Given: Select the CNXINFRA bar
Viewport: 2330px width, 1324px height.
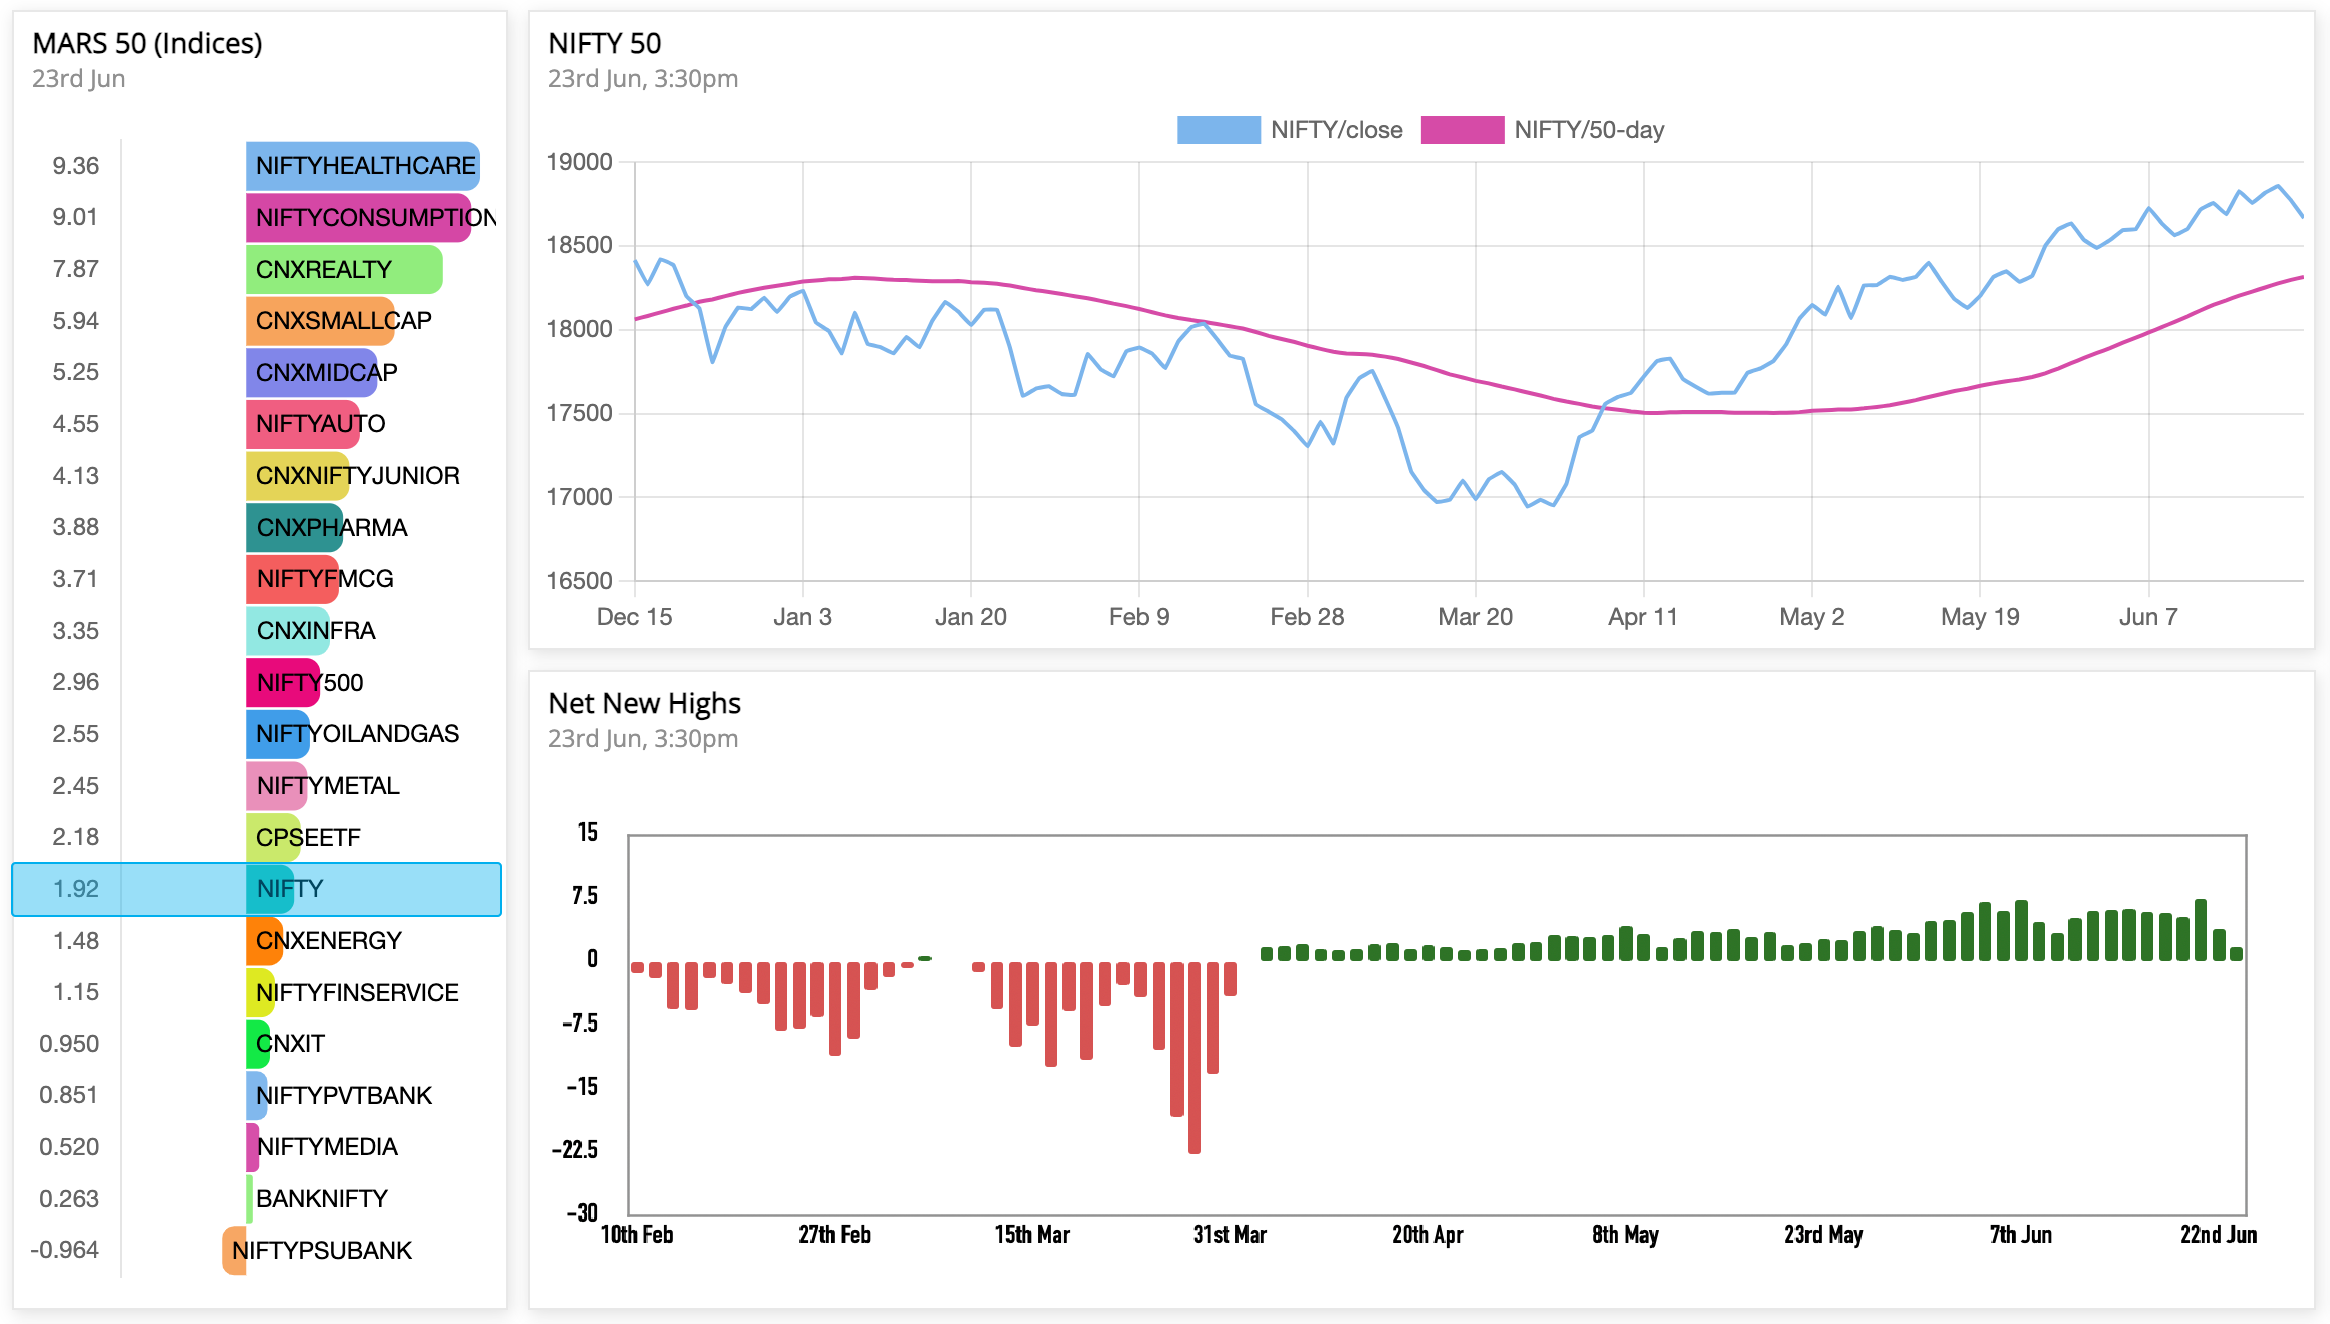Looking at the screenshot, I should point(288,631).
